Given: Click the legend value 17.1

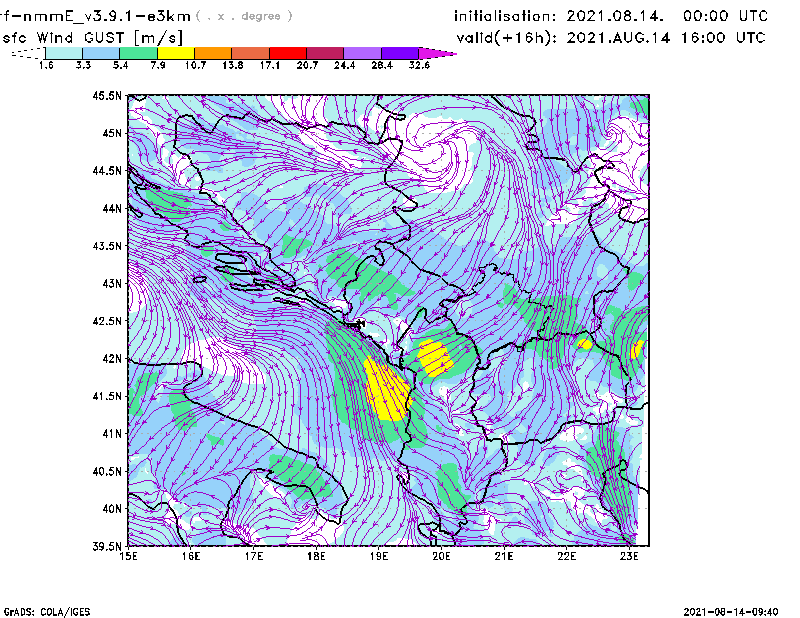Looking at the screenshot, I should [270, 65].
